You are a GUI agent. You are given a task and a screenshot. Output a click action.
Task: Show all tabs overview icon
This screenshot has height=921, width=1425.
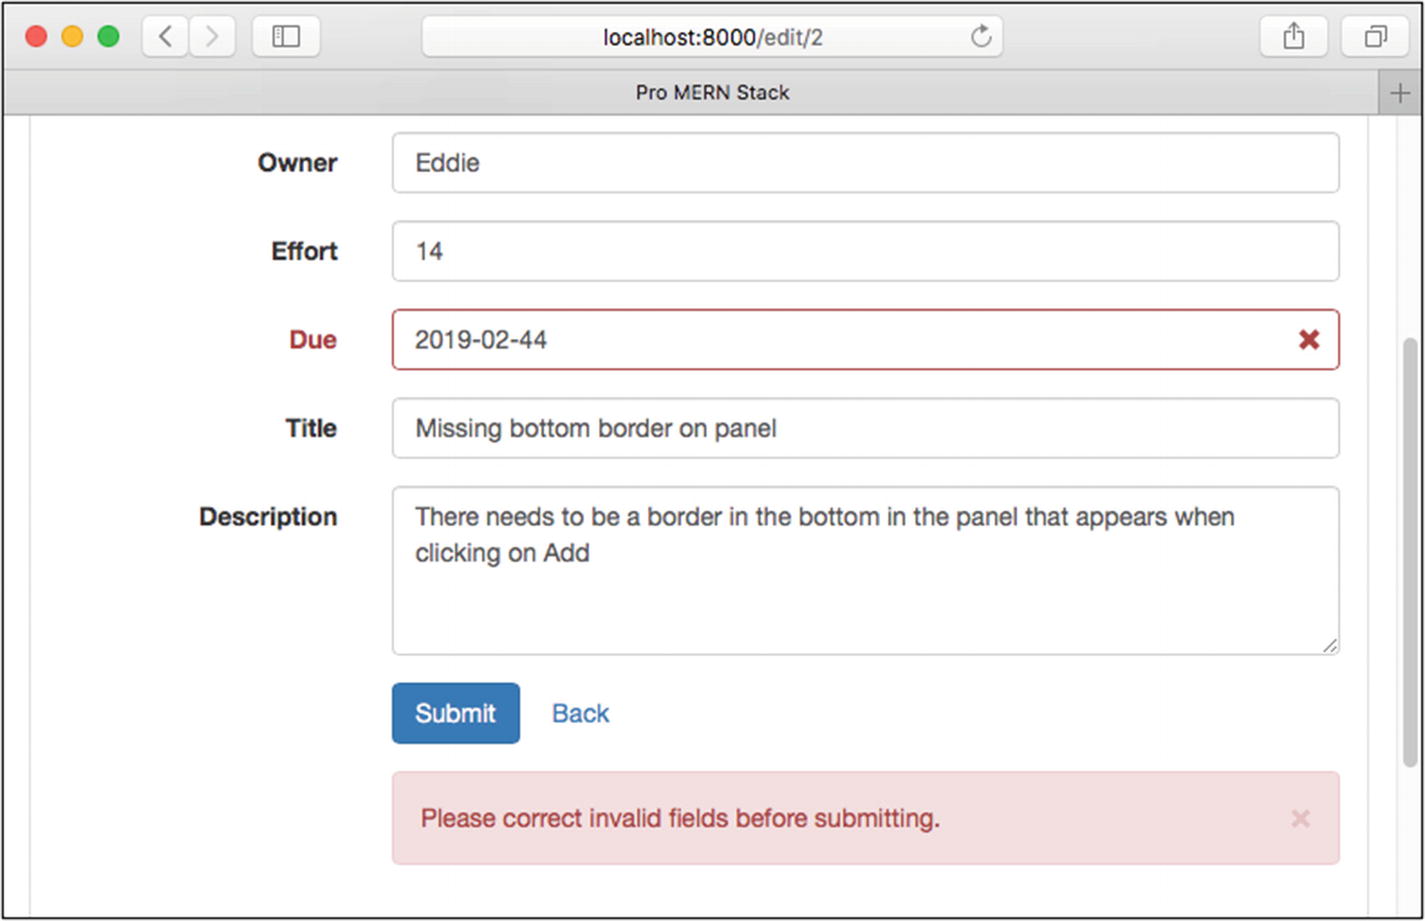click(1375, 37)
